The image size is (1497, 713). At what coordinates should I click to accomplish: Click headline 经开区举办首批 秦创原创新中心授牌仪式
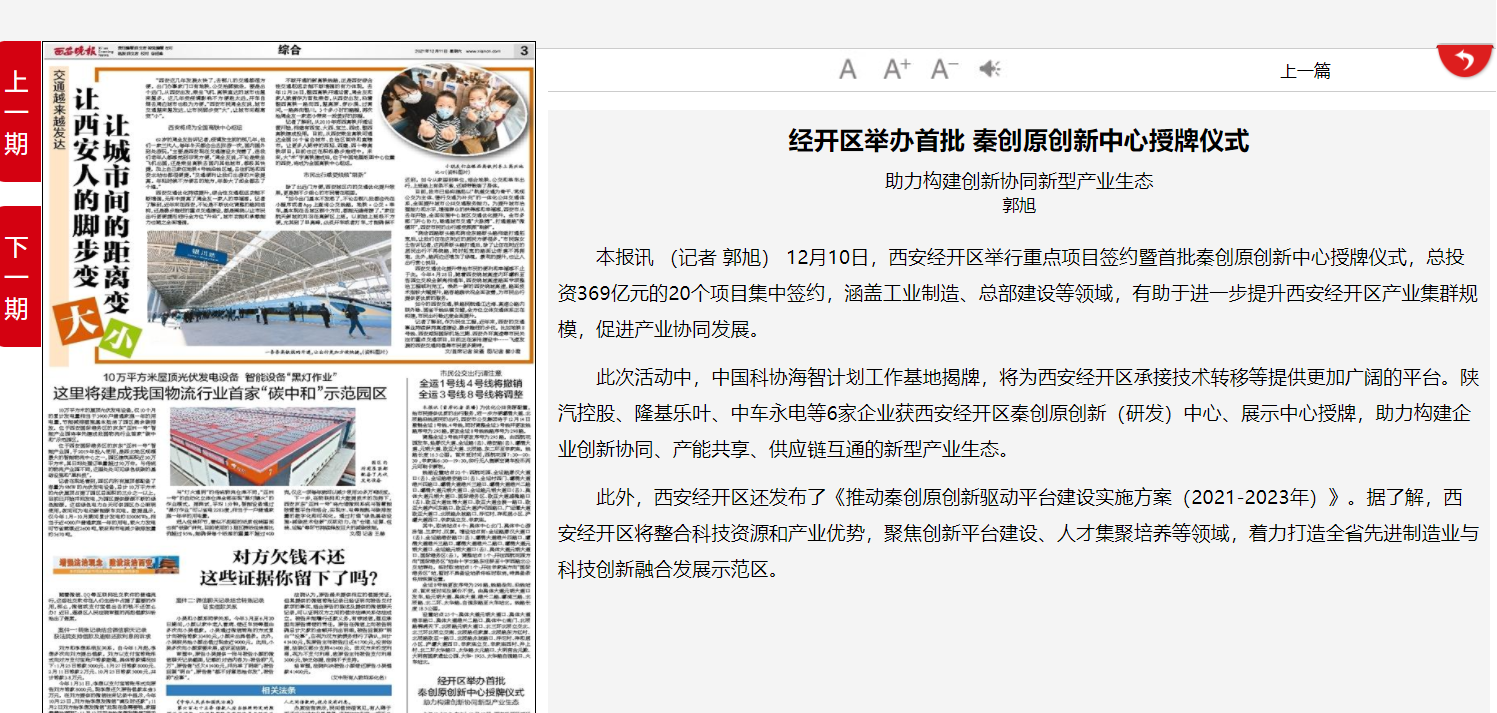coord(1019,141)
